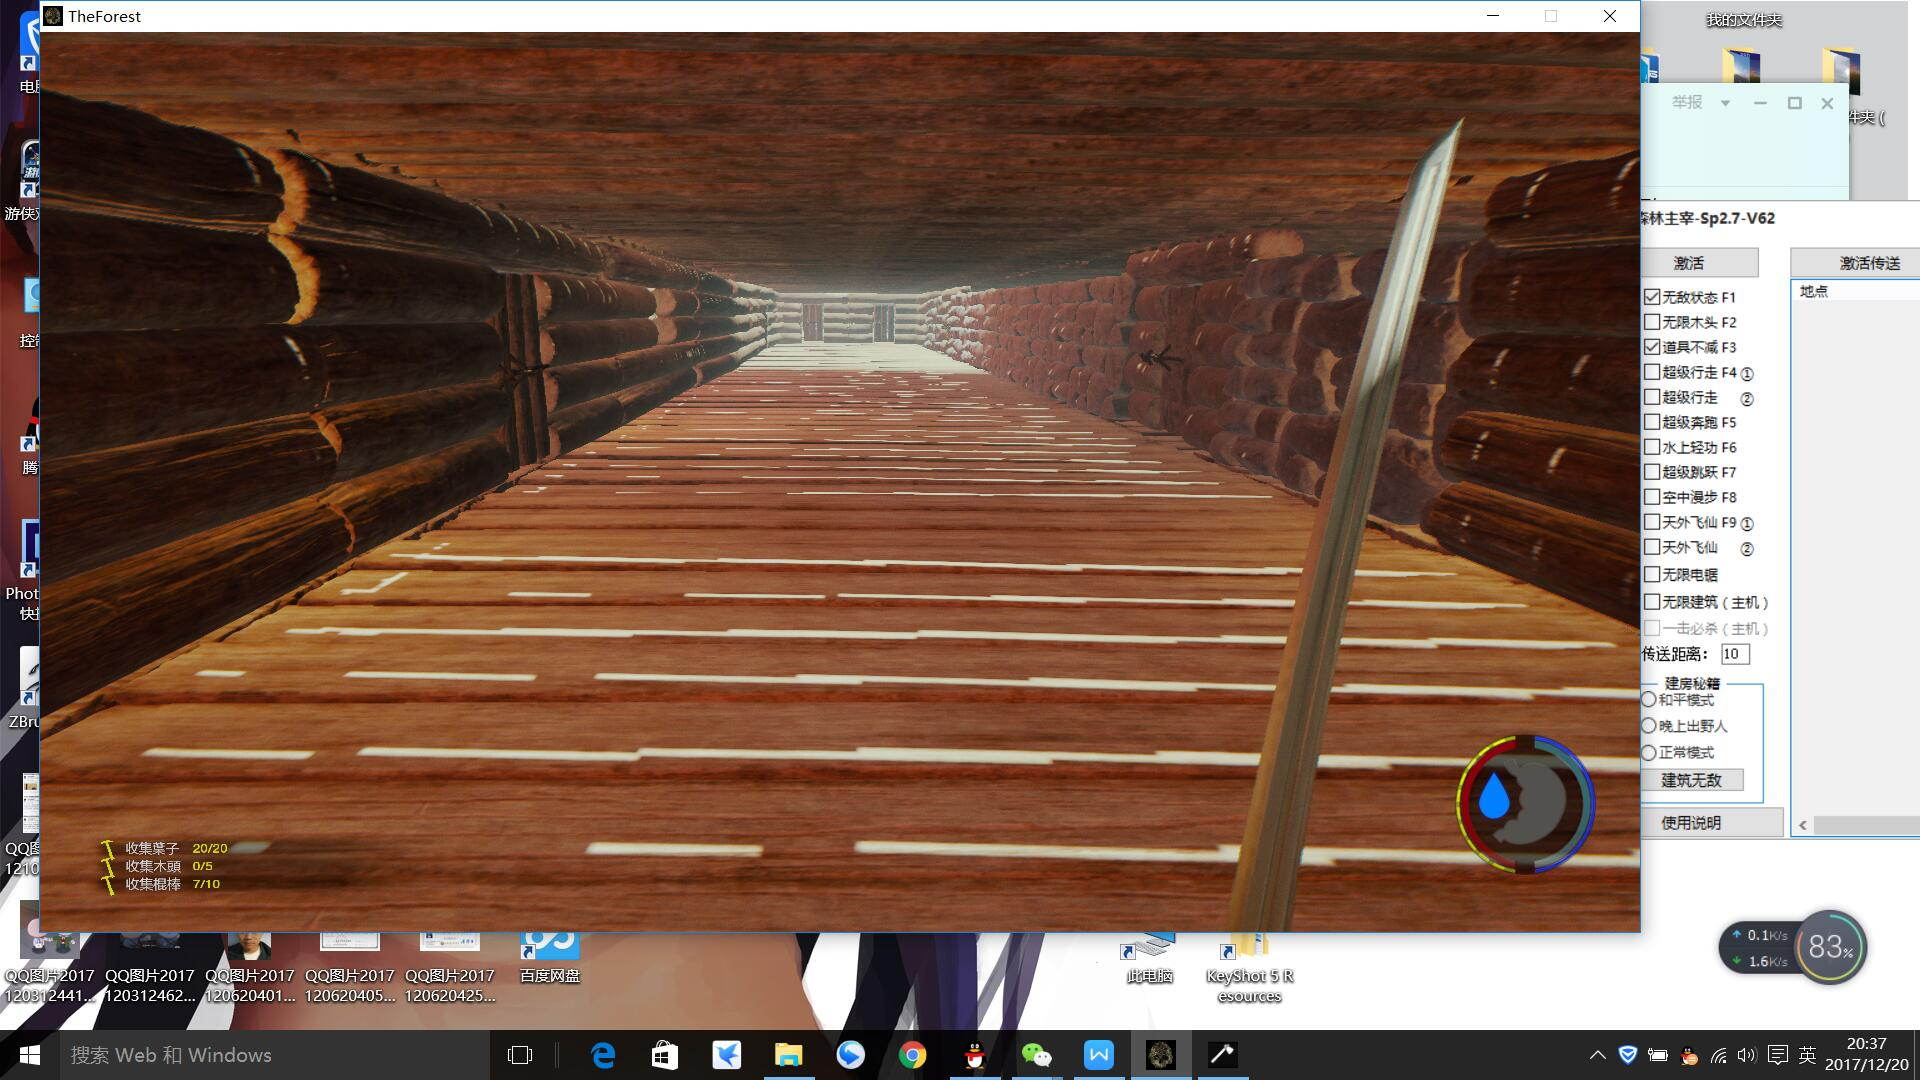The width and height of the screenshot is (1920, 1080).
Task: Click the 地点 list column header
Action: [x=1856, y=291]
